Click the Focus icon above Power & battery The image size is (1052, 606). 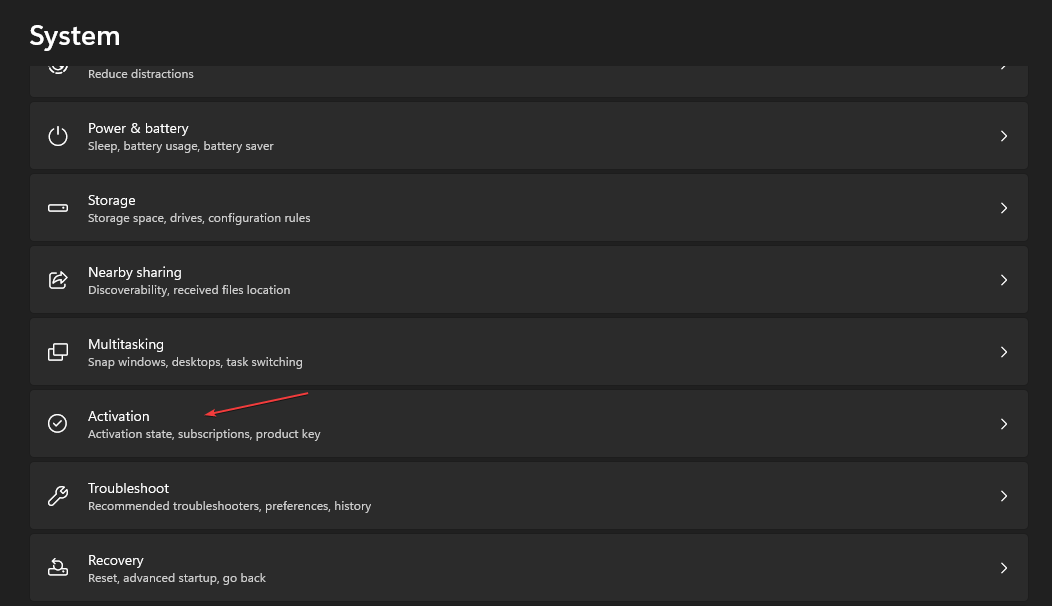point(57,66)
